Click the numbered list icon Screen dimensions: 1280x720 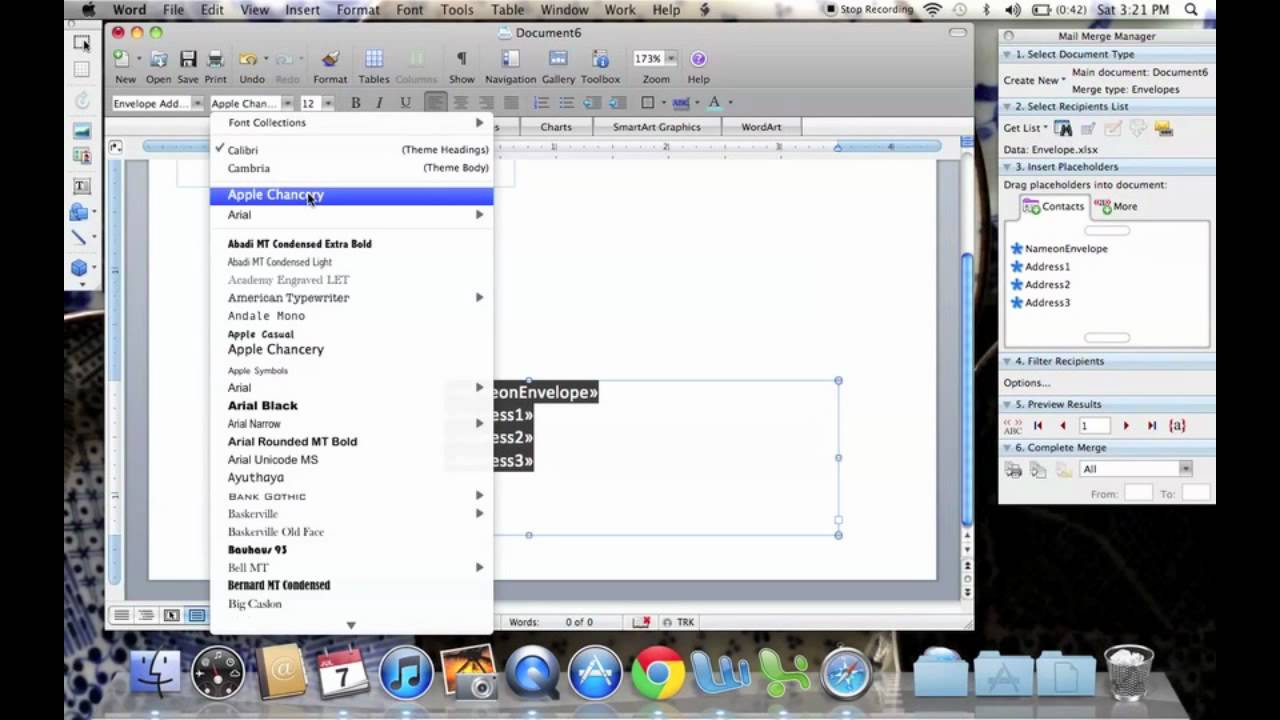[x=541, y=103]
